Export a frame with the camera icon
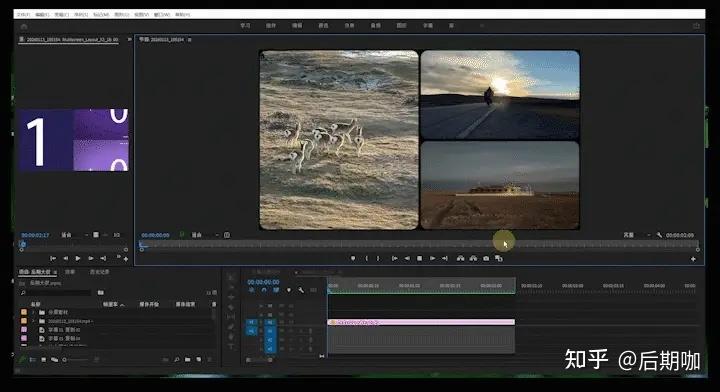The height and width of the screenshot is (392, 720). [x=486, y=258]
